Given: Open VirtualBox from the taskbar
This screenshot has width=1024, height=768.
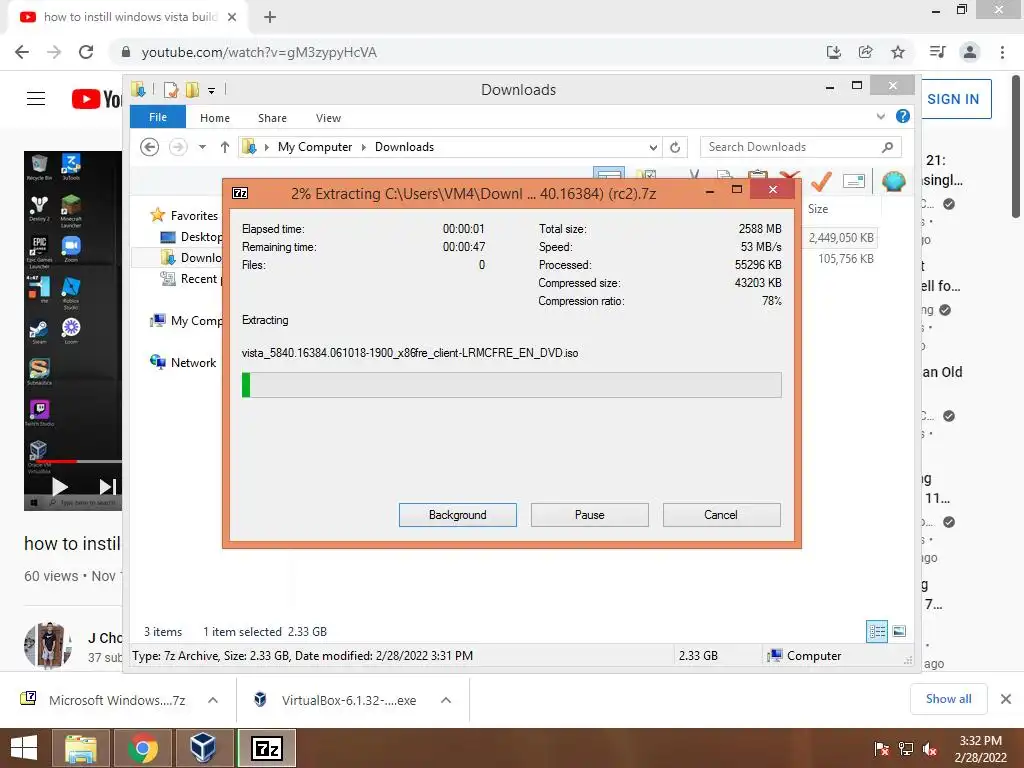Looking at the screenshot, I should pos(203,748).
